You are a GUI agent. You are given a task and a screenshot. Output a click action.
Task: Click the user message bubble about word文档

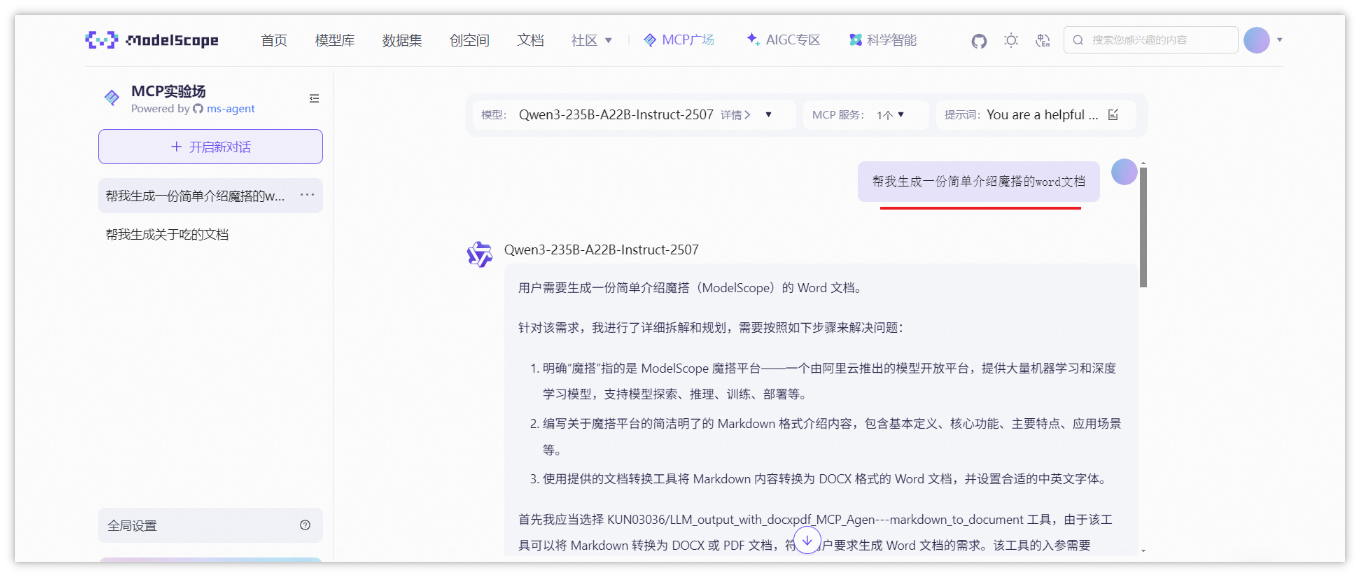(x=978, y=182)
